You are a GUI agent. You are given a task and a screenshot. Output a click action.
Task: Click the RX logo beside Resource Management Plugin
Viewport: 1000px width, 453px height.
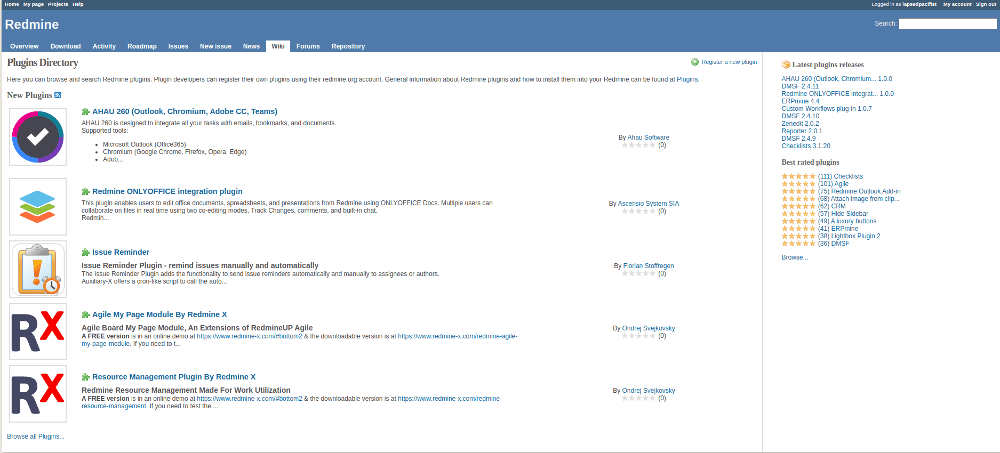pyautogui.click(x=38, y=394)
